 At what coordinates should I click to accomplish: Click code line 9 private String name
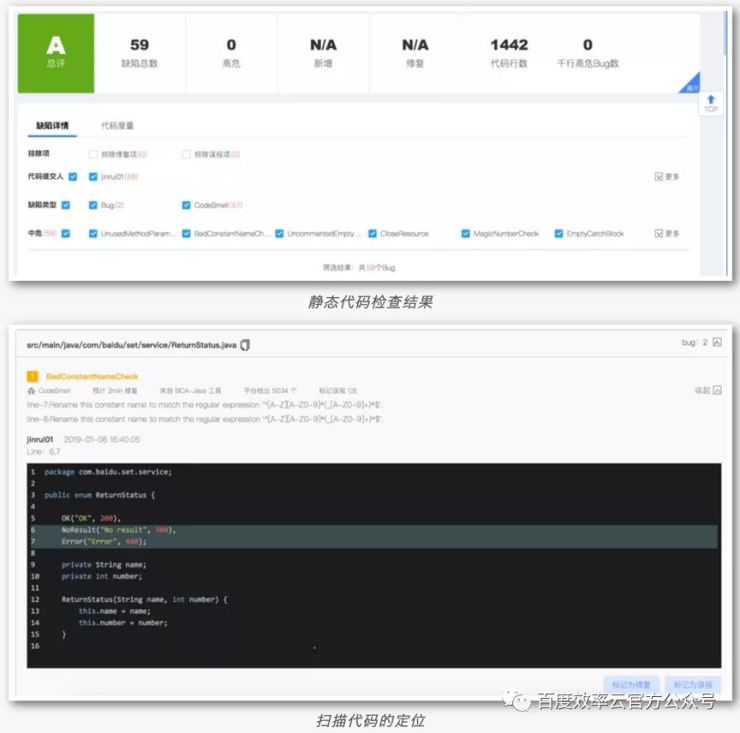point(104,565)
